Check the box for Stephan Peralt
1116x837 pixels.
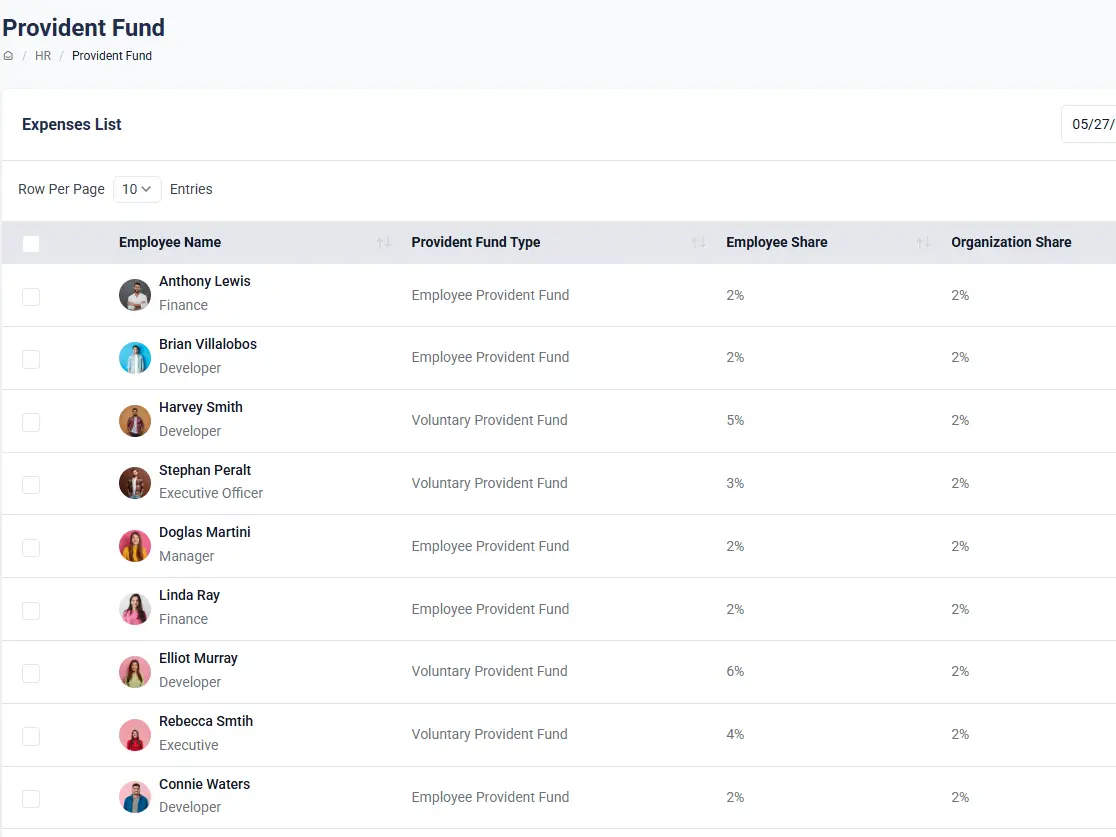(x=31, y=484)
